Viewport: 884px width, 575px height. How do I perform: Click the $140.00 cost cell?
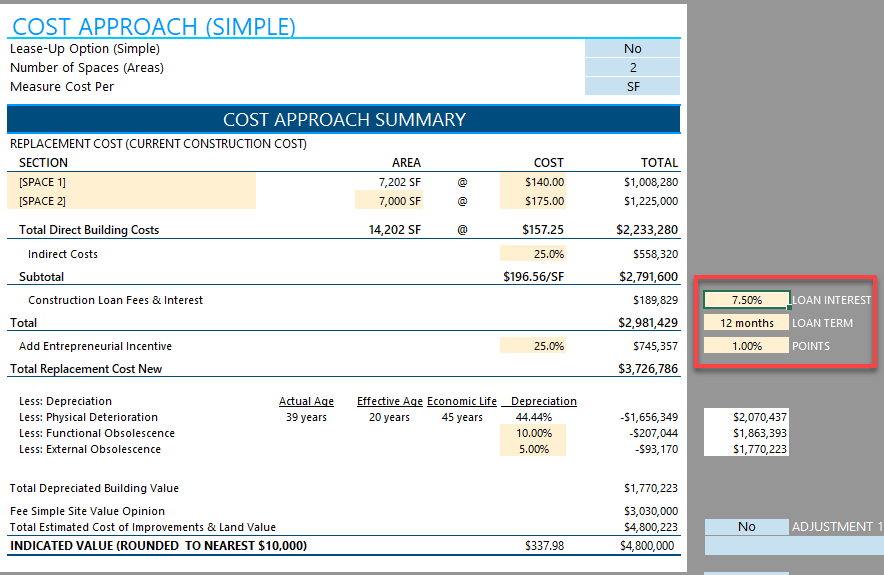coord(533,182)
